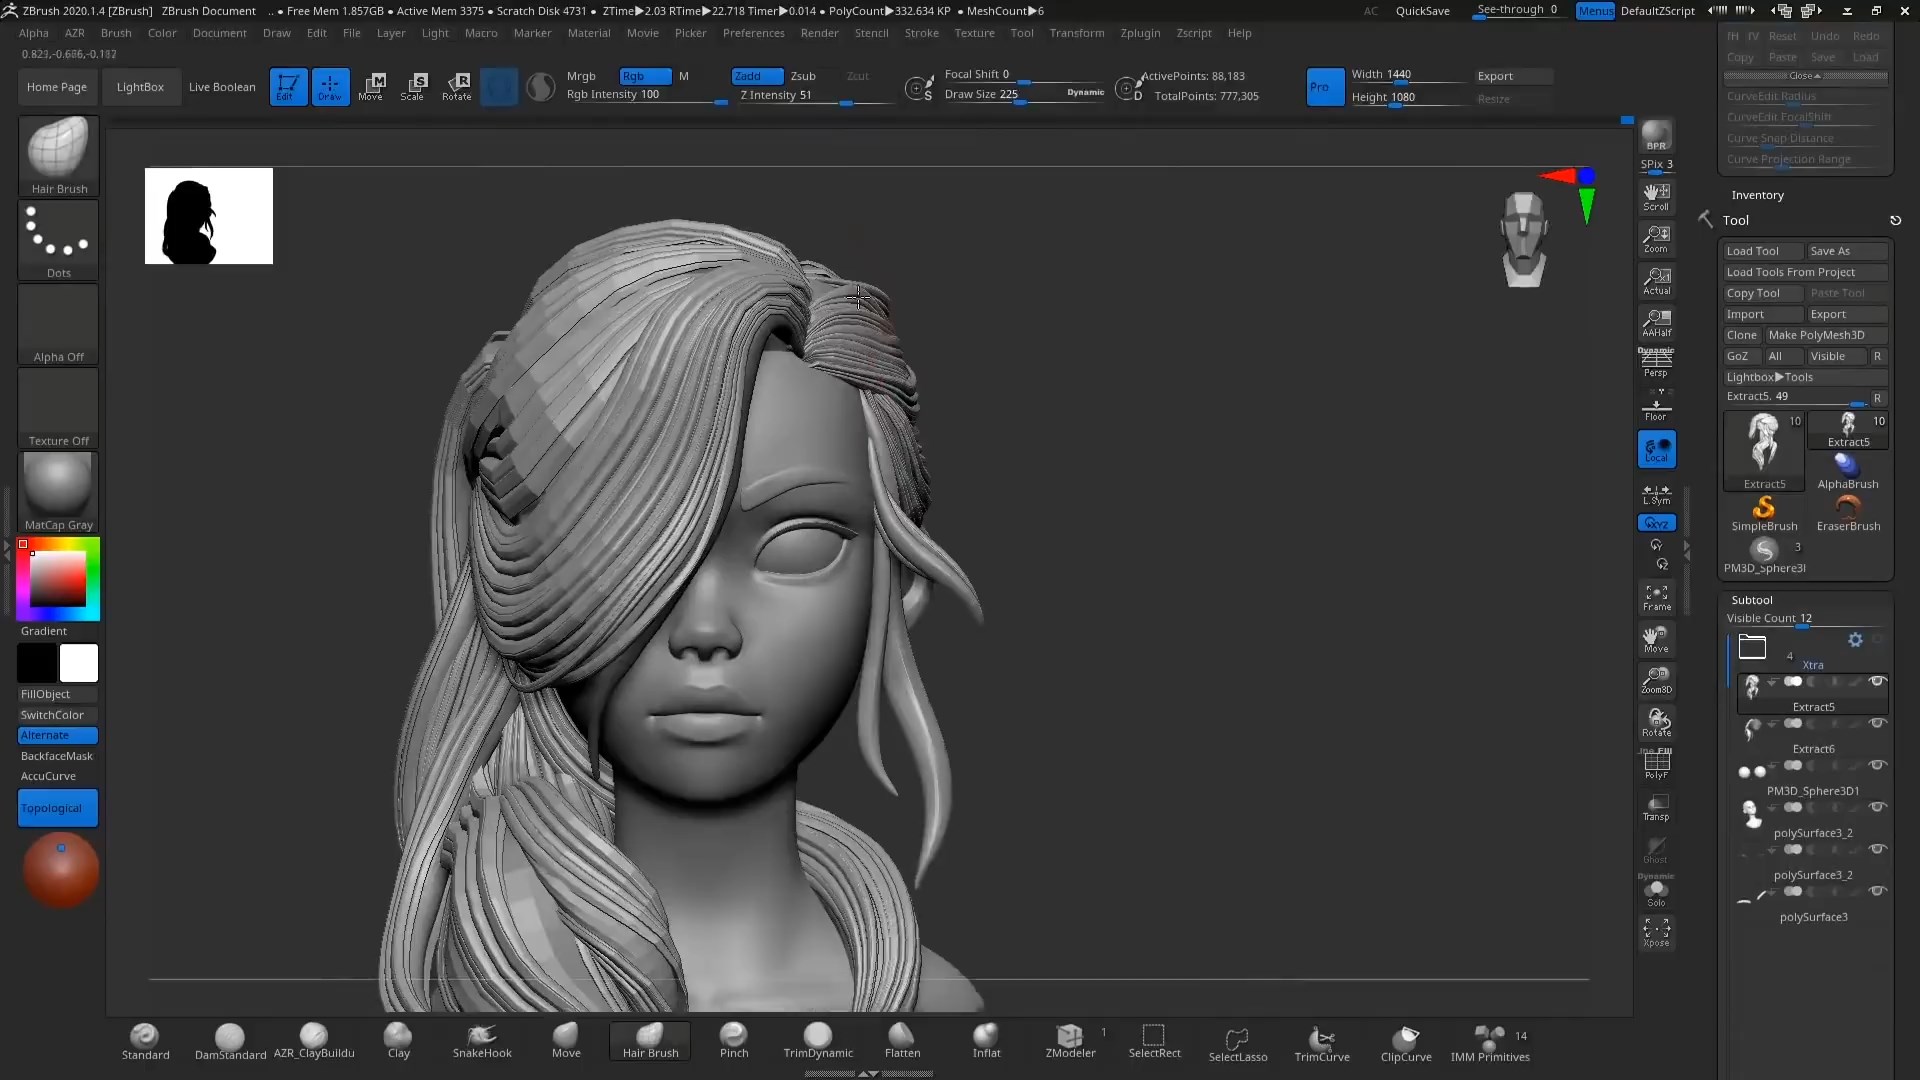Select the Flatten brush tool

click(x=902, y=1038)
